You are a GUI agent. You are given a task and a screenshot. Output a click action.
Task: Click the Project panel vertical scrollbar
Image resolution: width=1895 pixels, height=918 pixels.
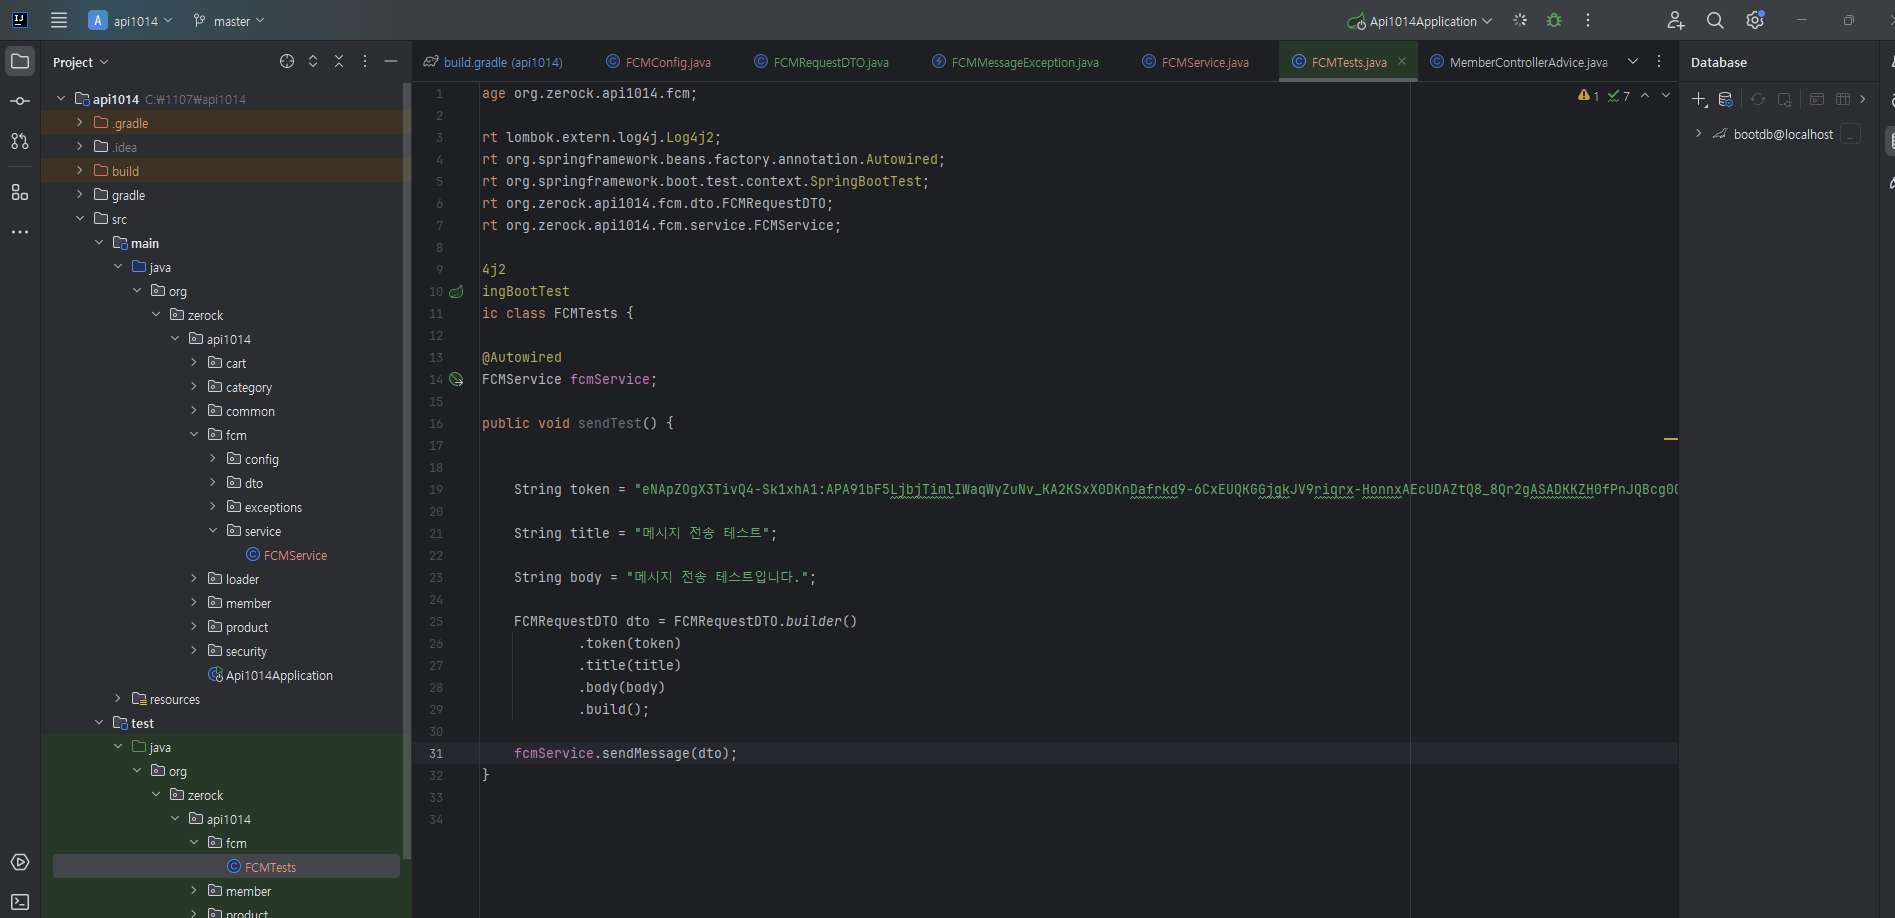pyautogui.click(x=406, y=470)
